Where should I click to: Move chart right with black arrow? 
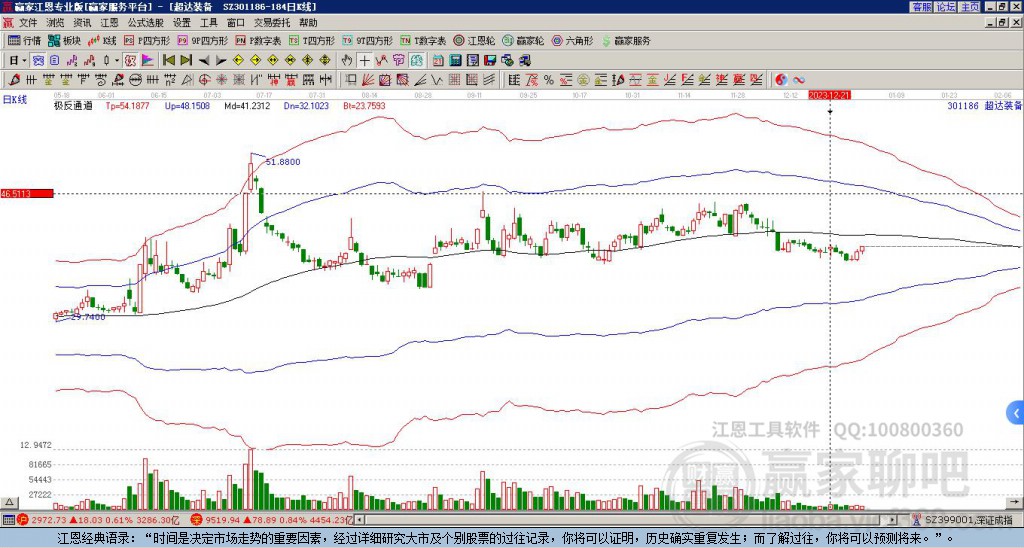(x=221, y=61)
